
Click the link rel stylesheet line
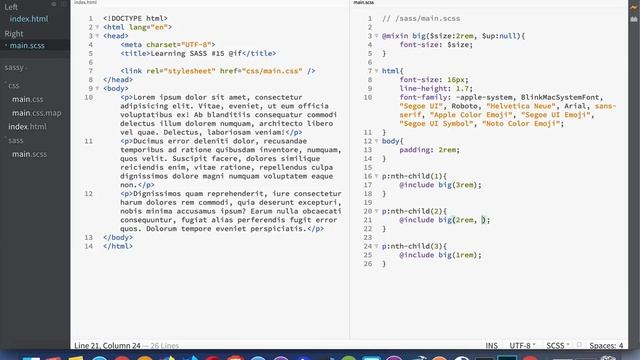[218, 71]
